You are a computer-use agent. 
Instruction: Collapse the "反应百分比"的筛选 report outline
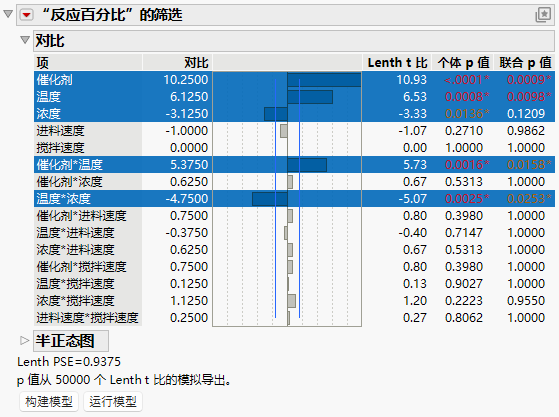pos(8,14)
